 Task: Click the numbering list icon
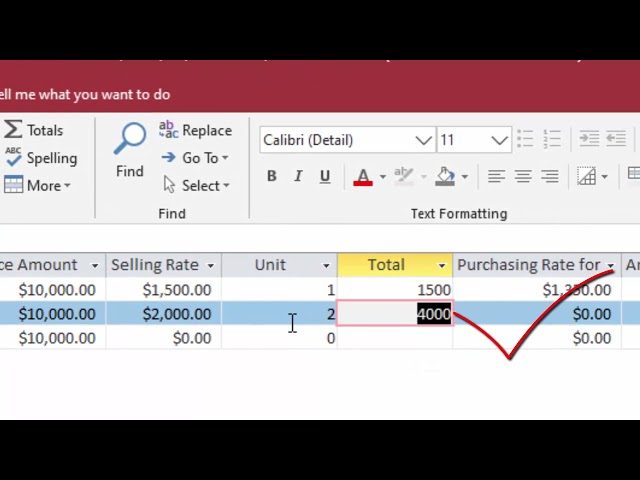point(552,139)
